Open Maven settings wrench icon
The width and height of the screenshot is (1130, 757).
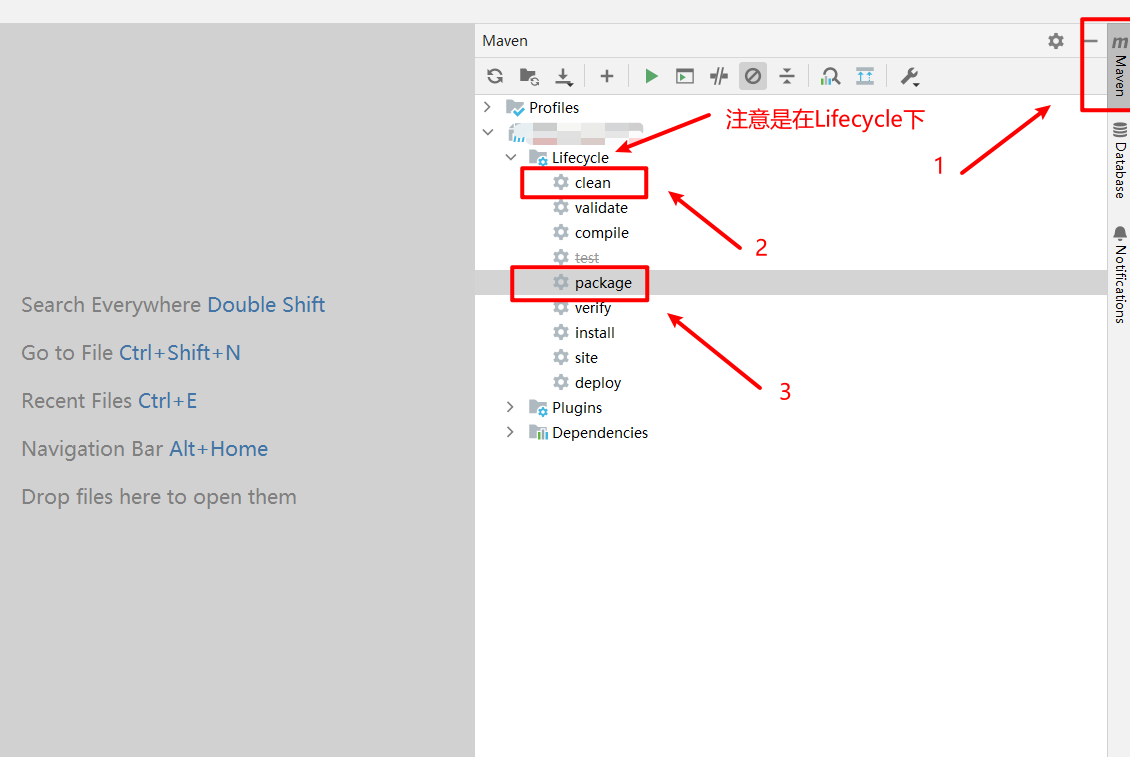(x=909, y=76)
